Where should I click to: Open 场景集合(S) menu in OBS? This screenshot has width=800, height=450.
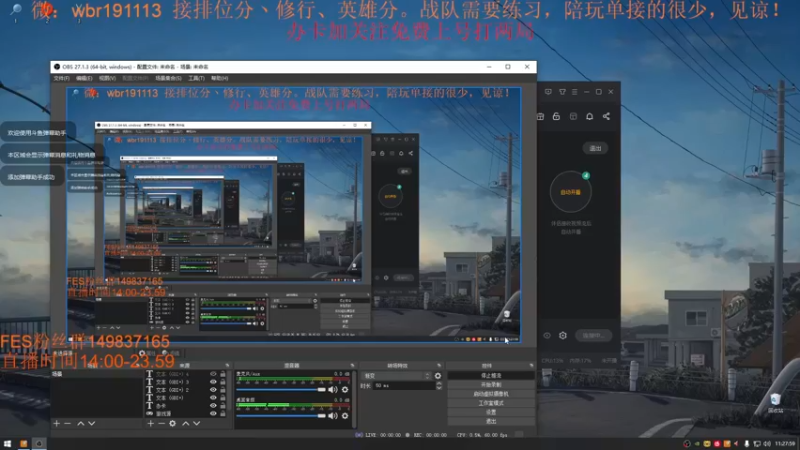[168, 78]
